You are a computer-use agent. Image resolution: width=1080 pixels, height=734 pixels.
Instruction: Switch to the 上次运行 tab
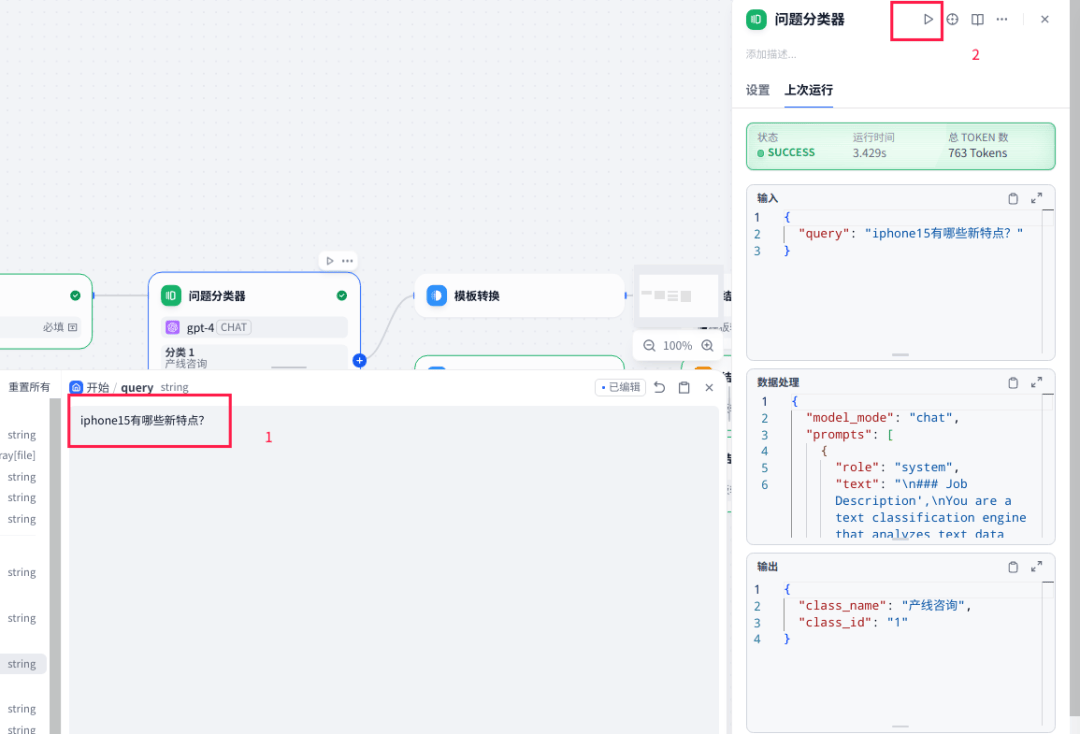(808, 90)
